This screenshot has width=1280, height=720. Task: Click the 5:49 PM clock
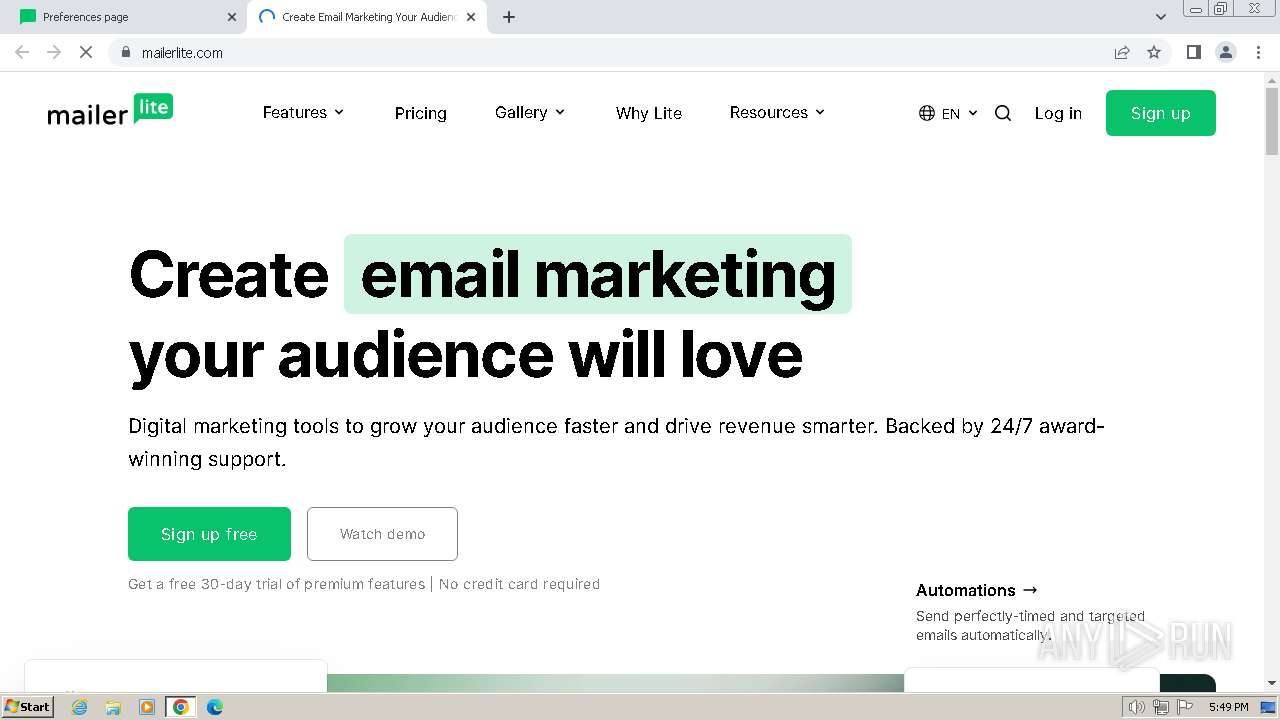click(x=1228, y=707)
